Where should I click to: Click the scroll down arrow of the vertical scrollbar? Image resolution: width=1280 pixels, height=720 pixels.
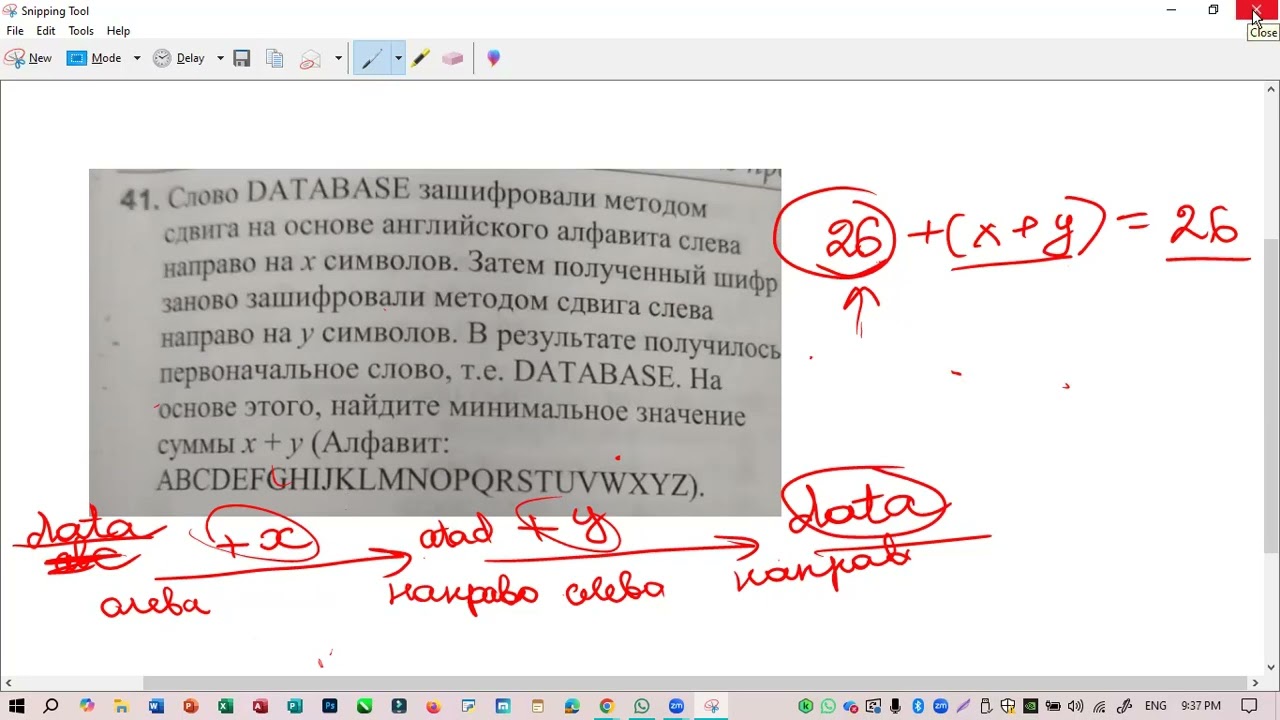1271,667
